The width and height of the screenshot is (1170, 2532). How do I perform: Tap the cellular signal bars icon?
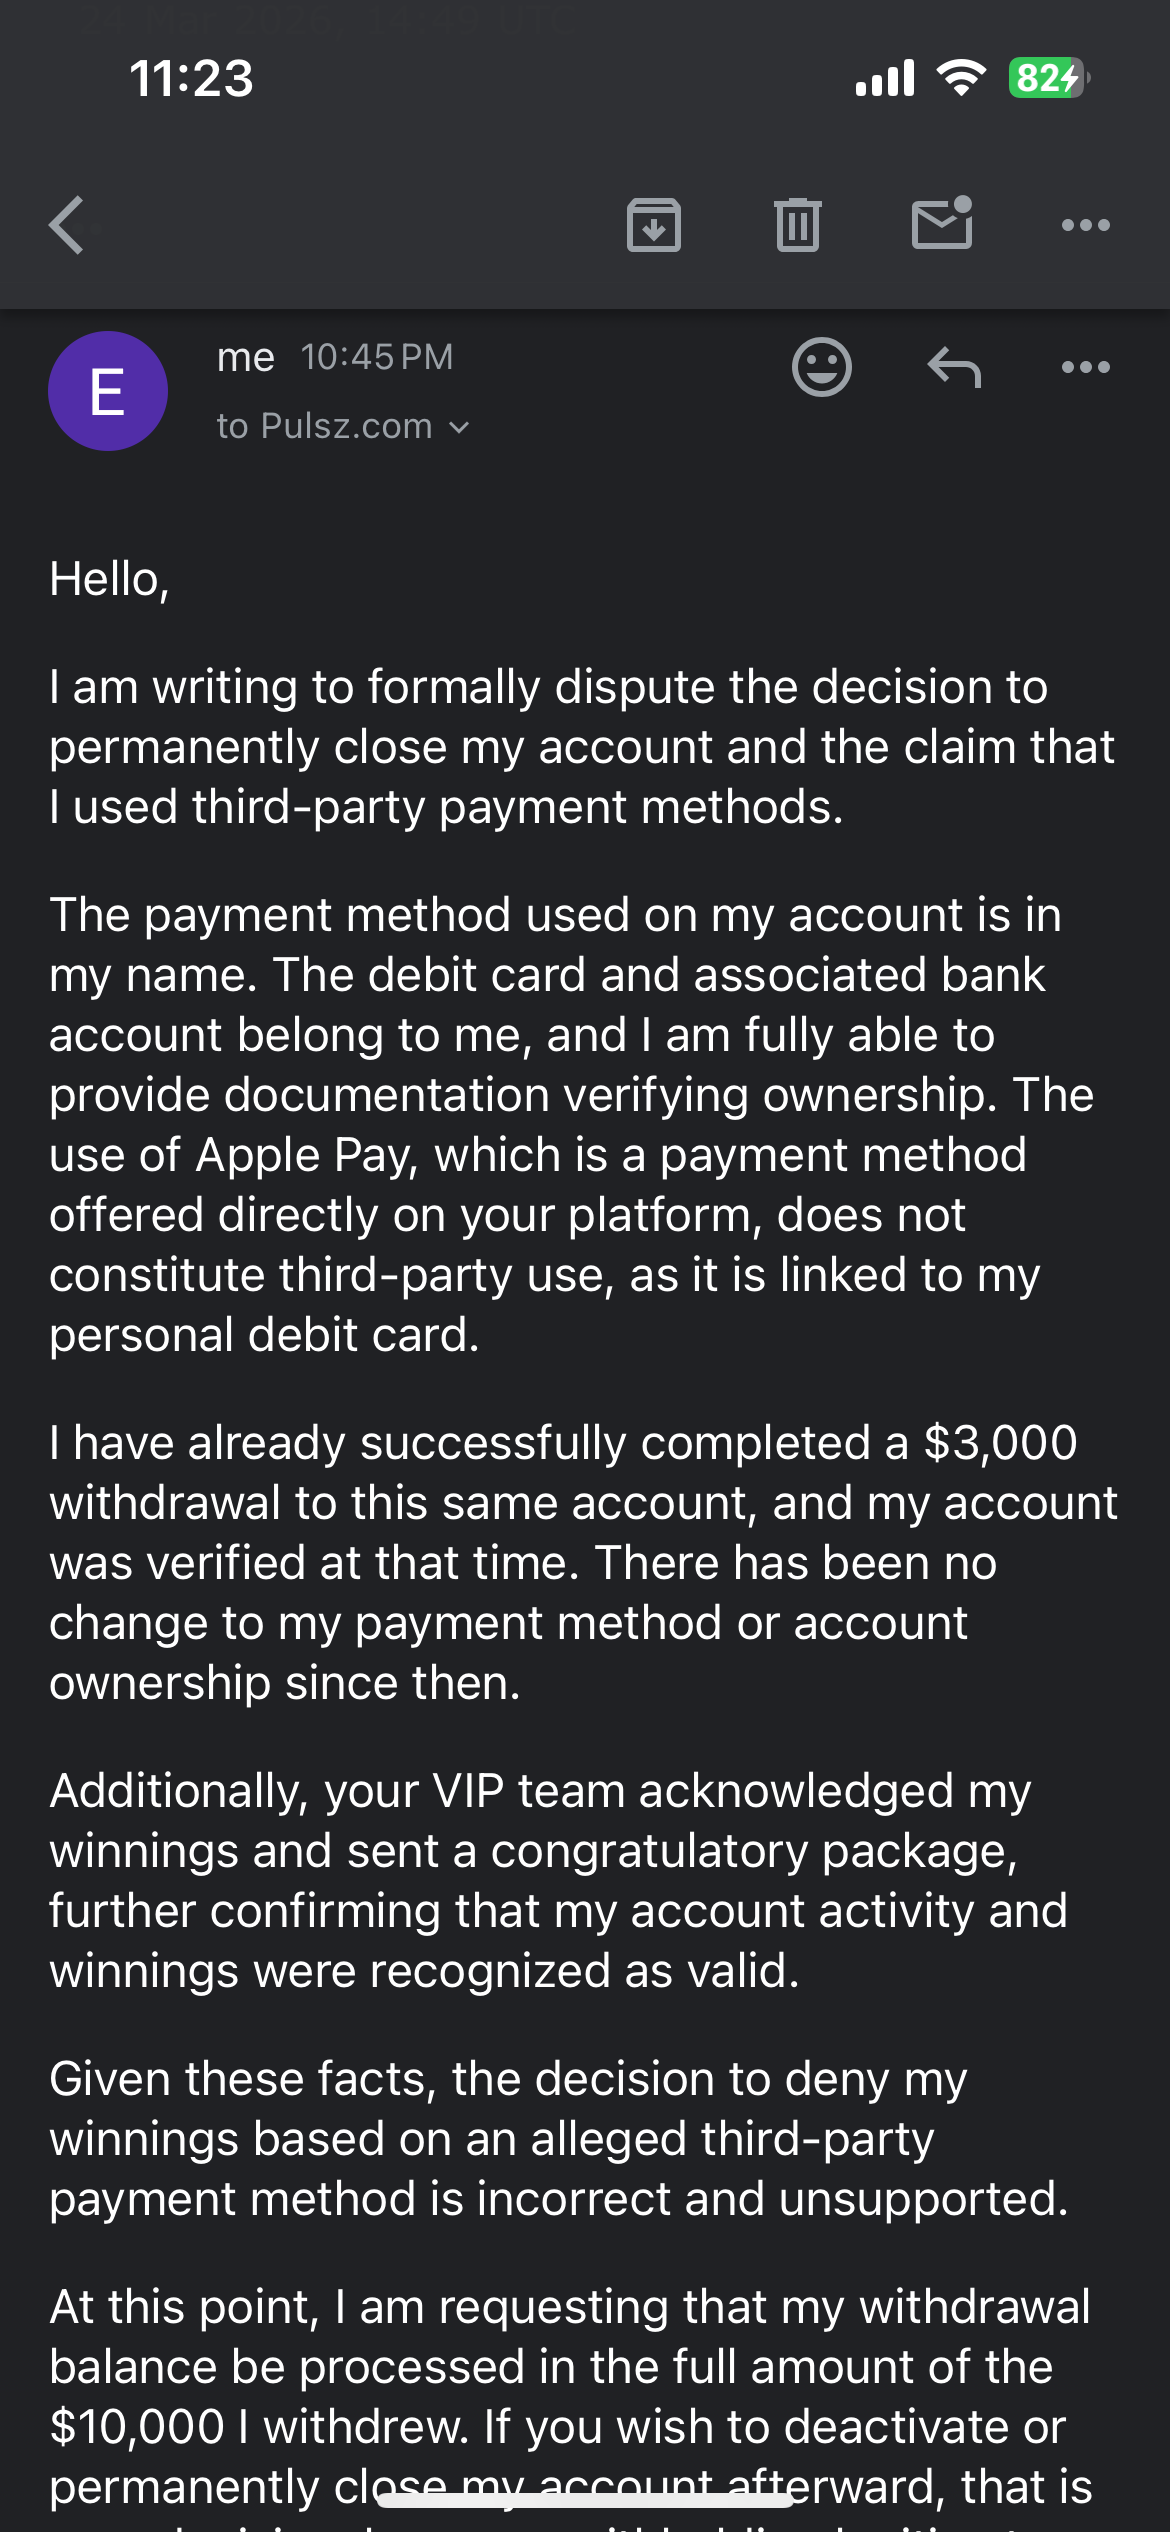tap(885, 78)
